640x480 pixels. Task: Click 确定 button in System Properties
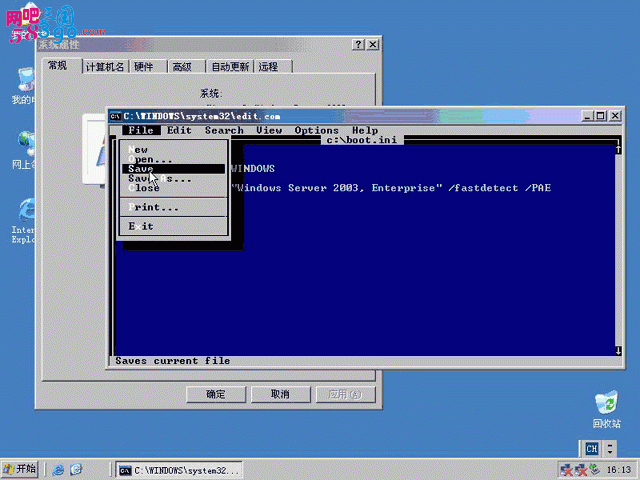point(216,394)
